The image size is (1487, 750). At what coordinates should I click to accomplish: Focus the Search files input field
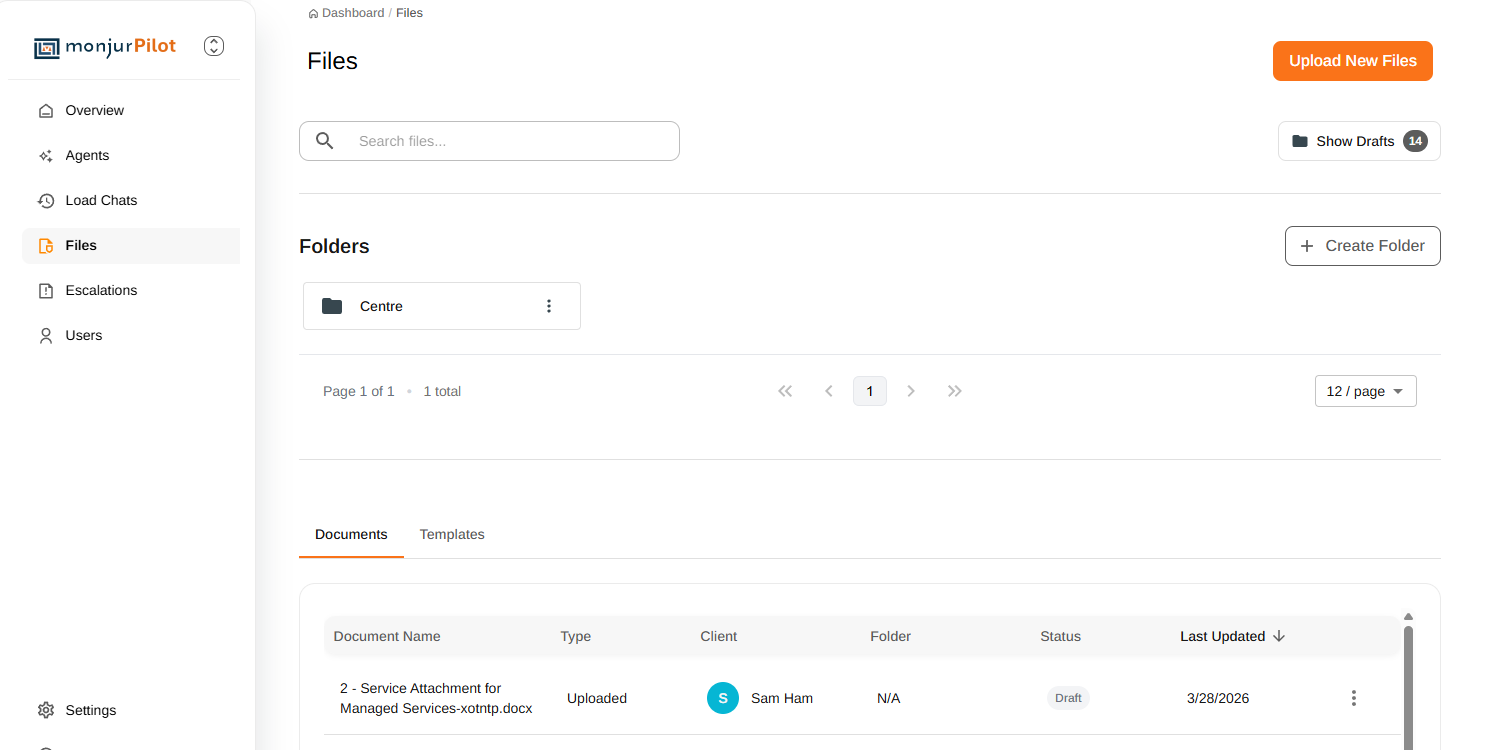click(489, 141)
